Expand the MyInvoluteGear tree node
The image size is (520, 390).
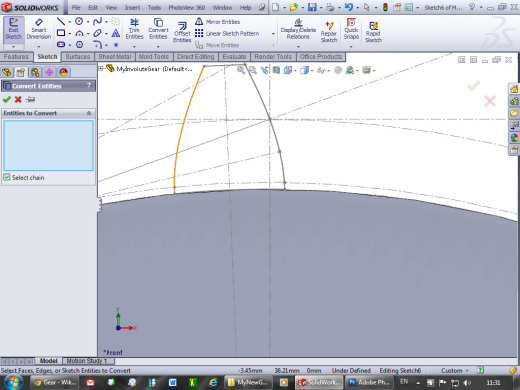(x=101, y=69)
